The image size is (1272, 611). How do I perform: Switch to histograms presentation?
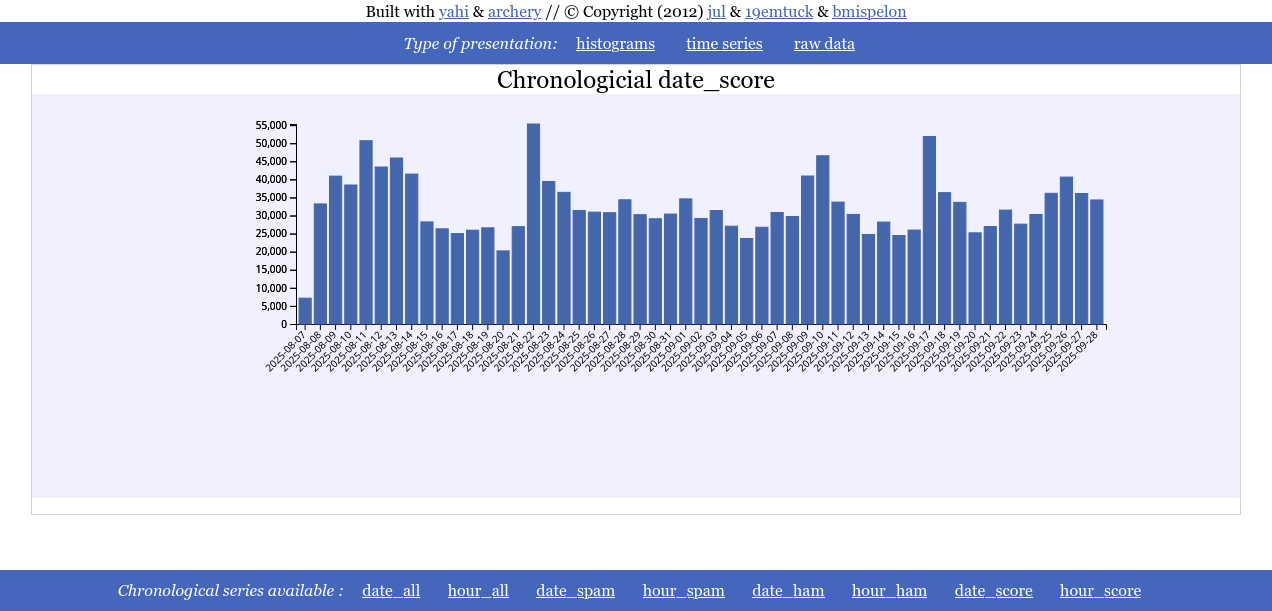(615, 44)
